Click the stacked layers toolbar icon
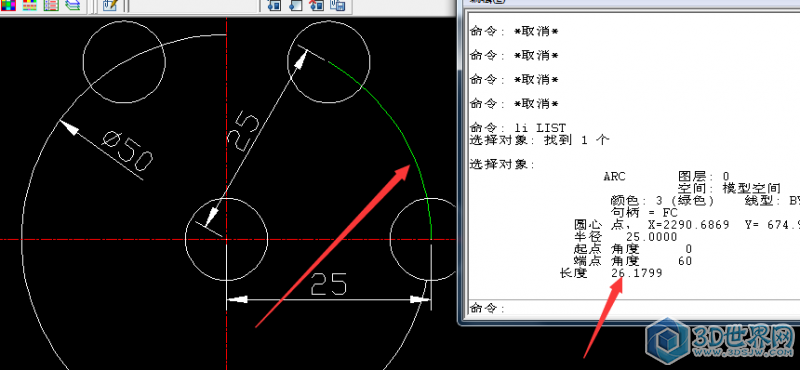Viewport: 800px width, 370px height. (x=72, y=5)
